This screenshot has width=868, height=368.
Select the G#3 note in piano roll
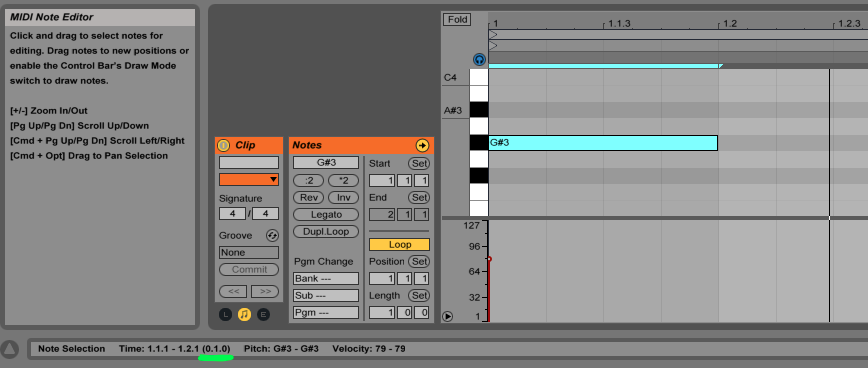click(x=603, y=143)
